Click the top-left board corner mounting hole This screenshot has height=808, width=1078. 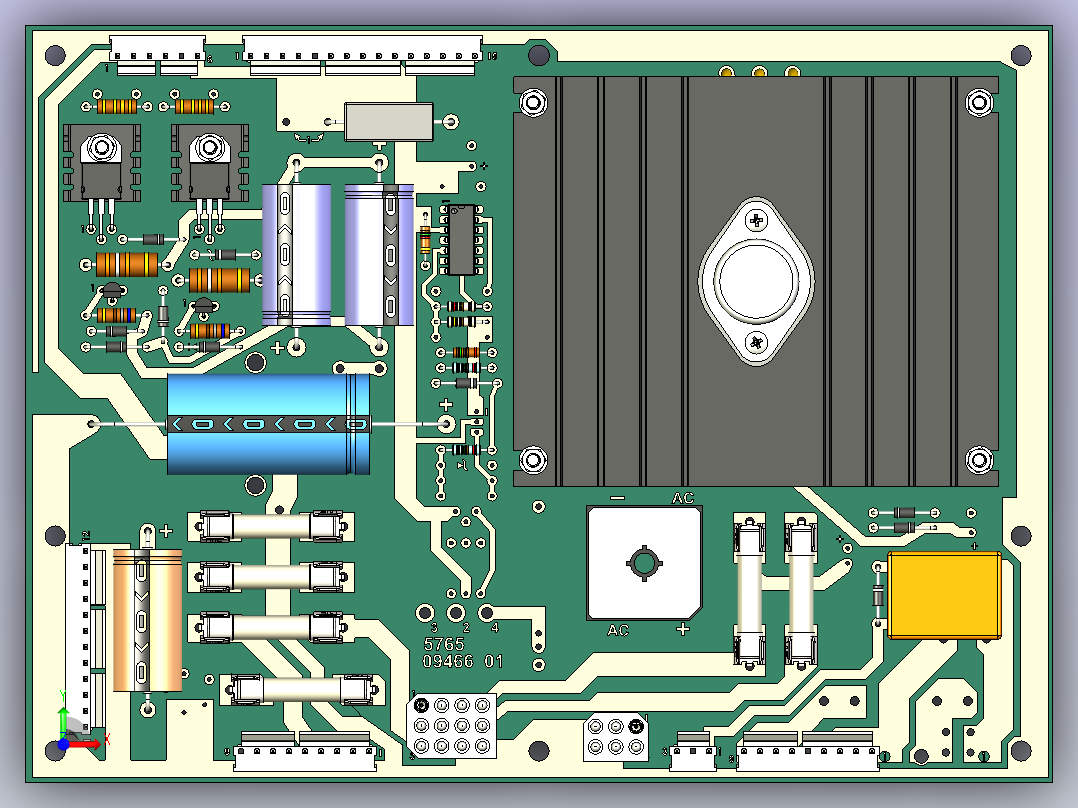click(x=55, y=55)
